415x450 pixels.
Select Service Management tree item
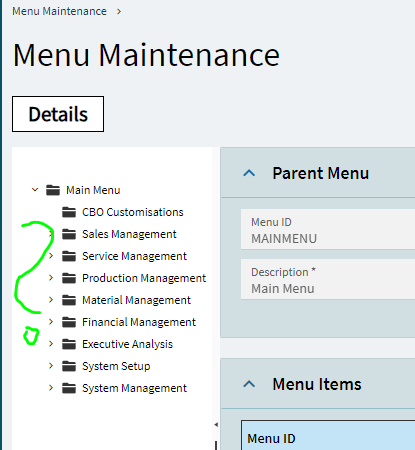134,256
